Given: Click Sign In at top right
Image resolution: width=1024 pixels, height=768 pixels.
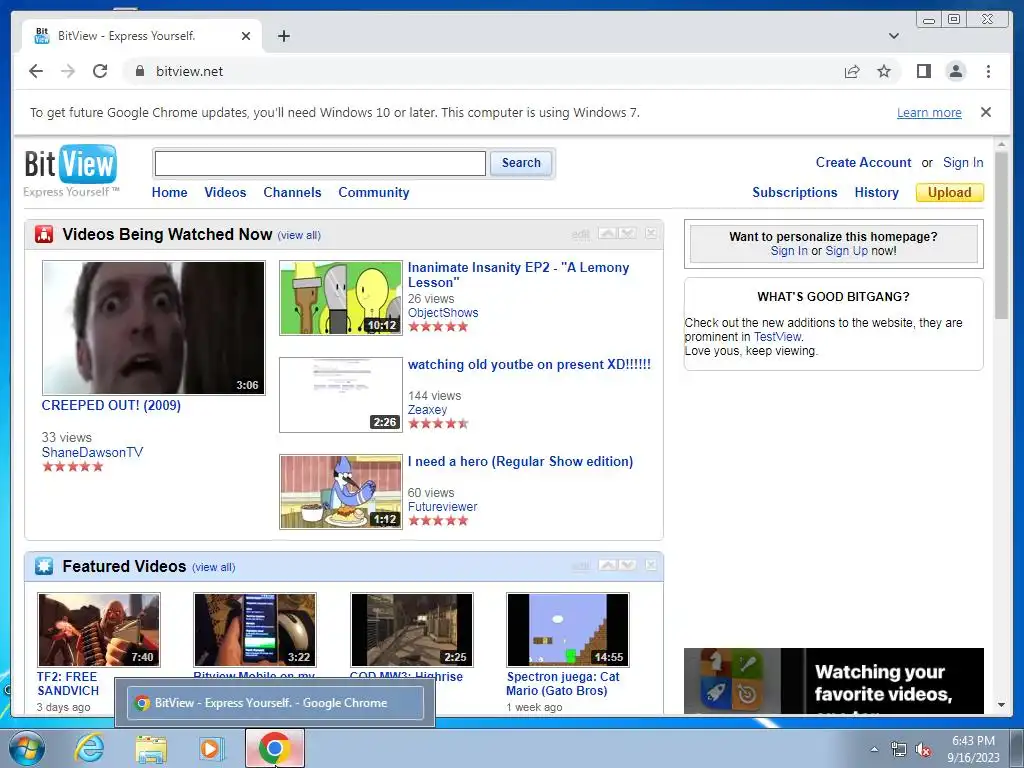Looking at the screenshot, I should click(x=963, y=163).
